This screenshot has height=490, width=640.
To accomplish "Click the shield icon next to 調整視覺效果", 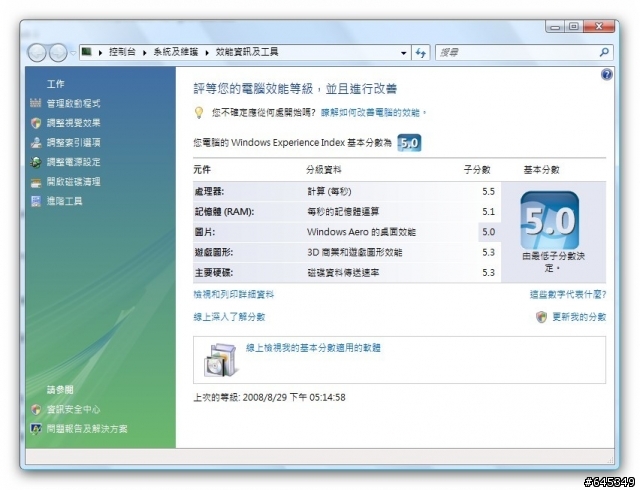I will (36, 123).
